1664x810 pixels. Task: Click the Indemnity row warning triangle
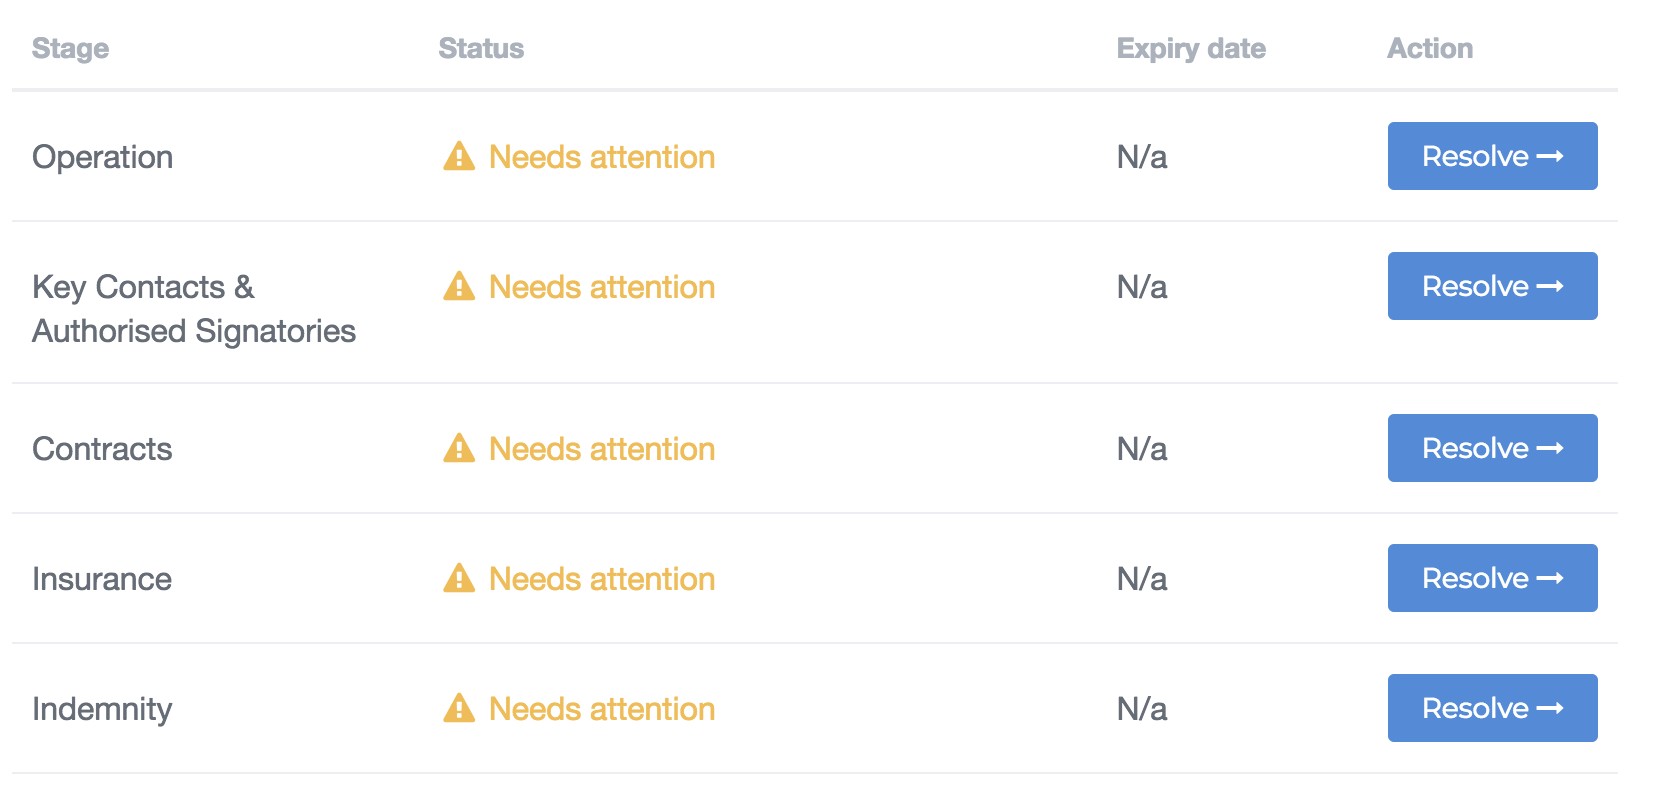pos(459,709)
